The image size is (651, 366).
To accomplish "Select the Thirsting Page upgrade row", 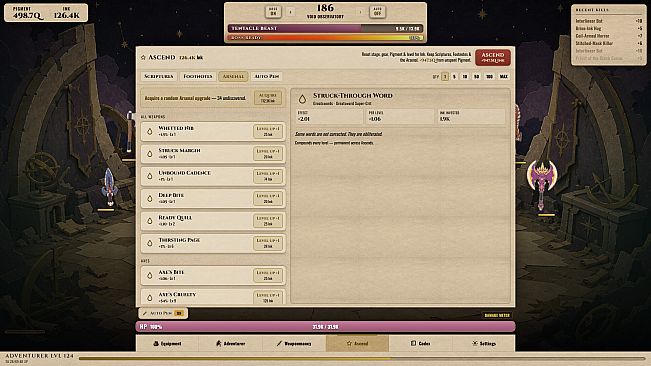I will [x=213, y=243].
